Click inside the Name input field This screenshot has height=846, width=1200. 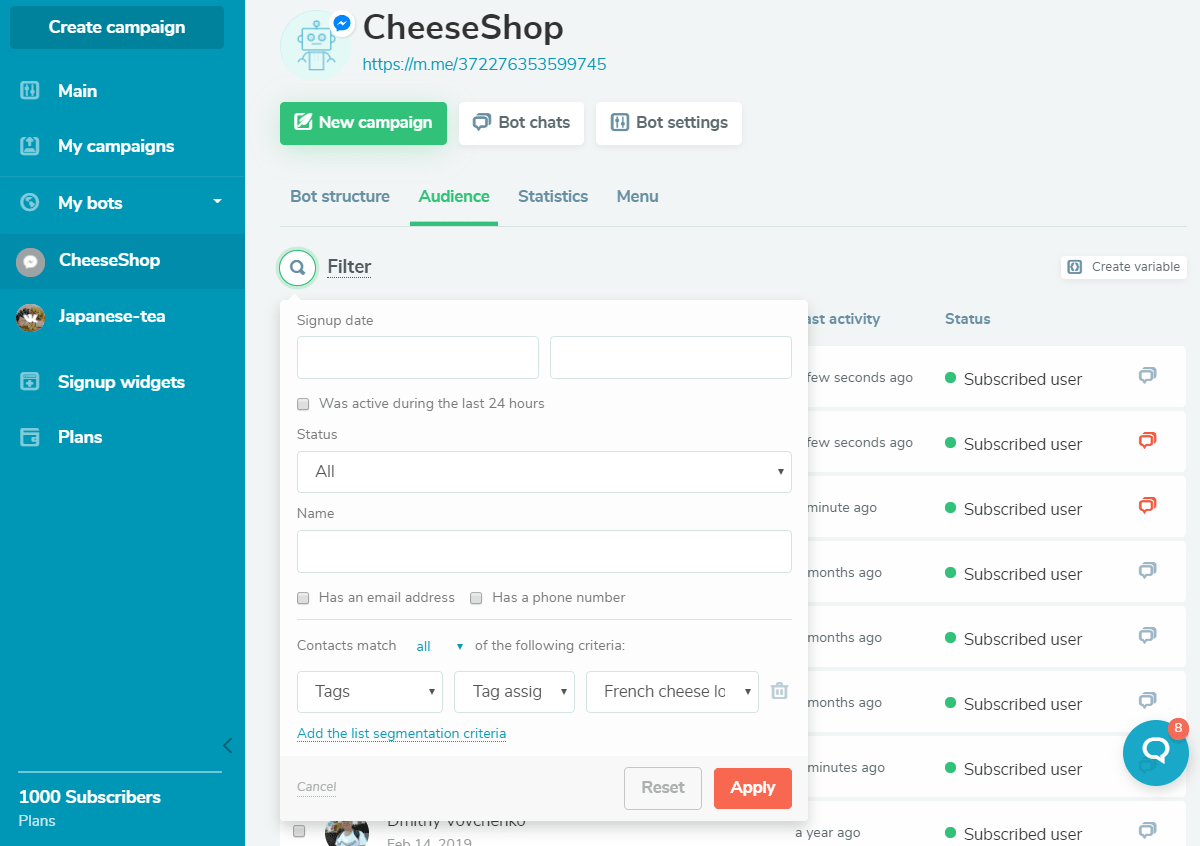point(544,551)
